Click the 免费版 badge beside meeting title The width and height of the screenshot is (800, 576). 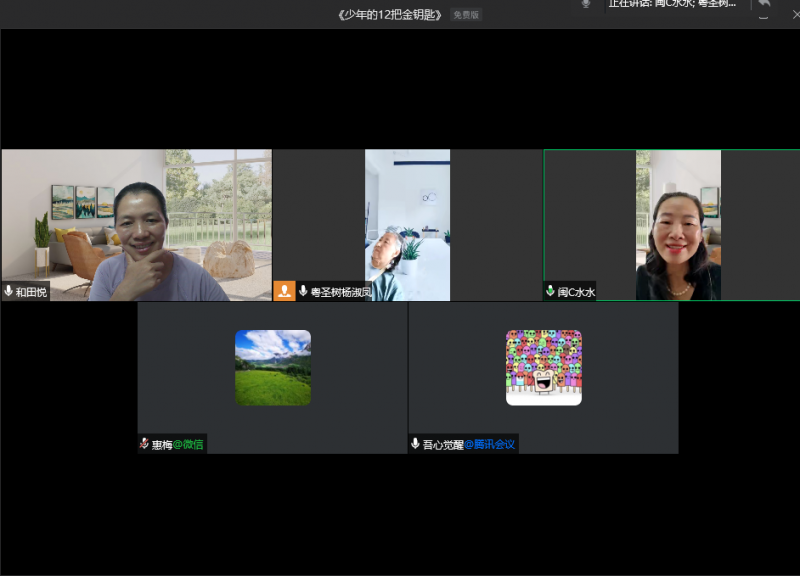tap(466, 15)
